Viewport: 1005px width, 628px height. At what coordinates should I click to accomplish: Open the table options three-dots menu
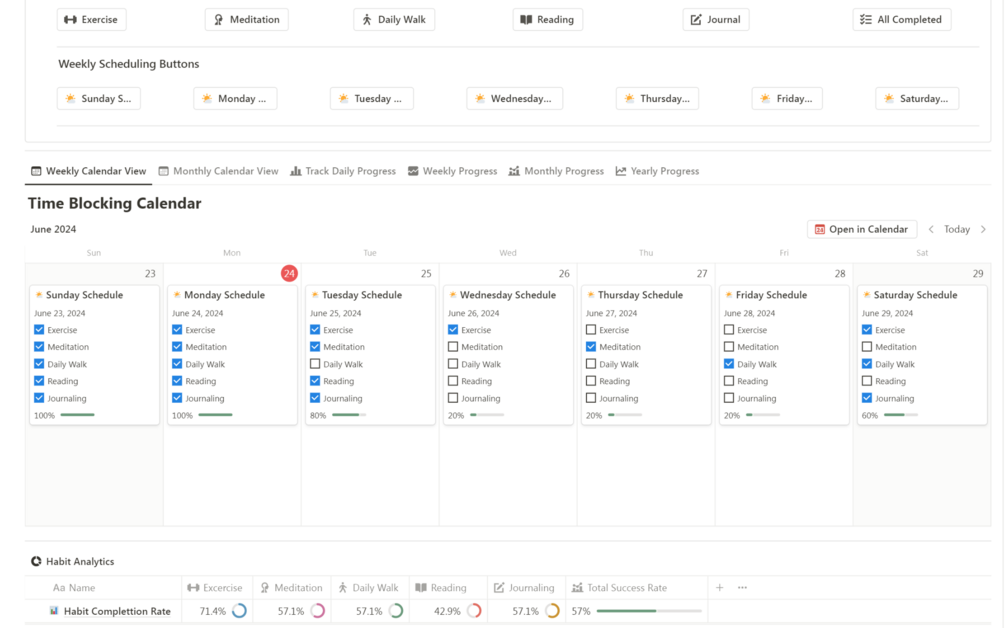pos(742,588)
